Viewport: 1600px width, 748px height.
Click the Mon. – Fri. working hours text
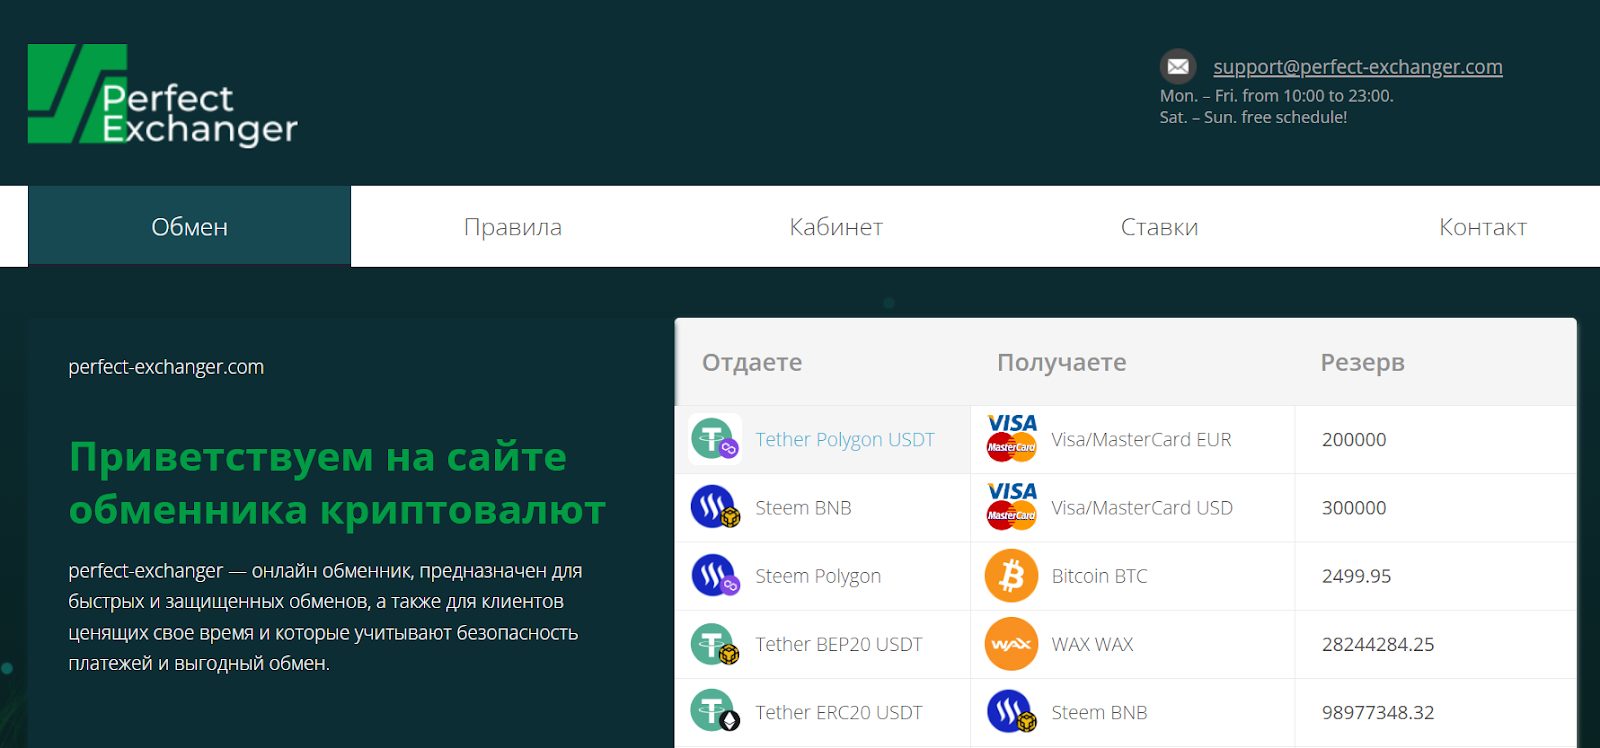point(1276,96)
